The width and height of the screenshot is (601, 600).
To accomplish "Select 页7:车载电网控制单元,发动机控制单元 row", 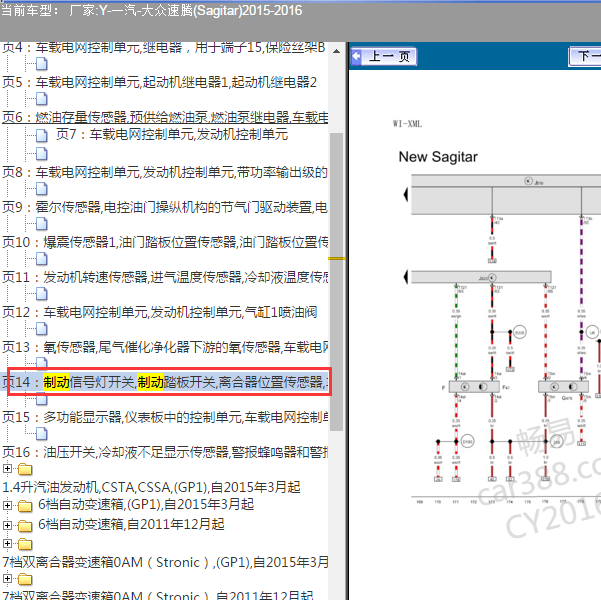I will click(x=172, y=134).
